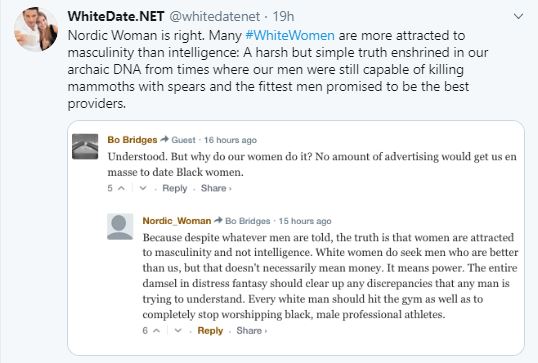Click Bo Bridges' avatar thumbnail
This screenshot has width=538, height=363.
[x=85, y=147]
